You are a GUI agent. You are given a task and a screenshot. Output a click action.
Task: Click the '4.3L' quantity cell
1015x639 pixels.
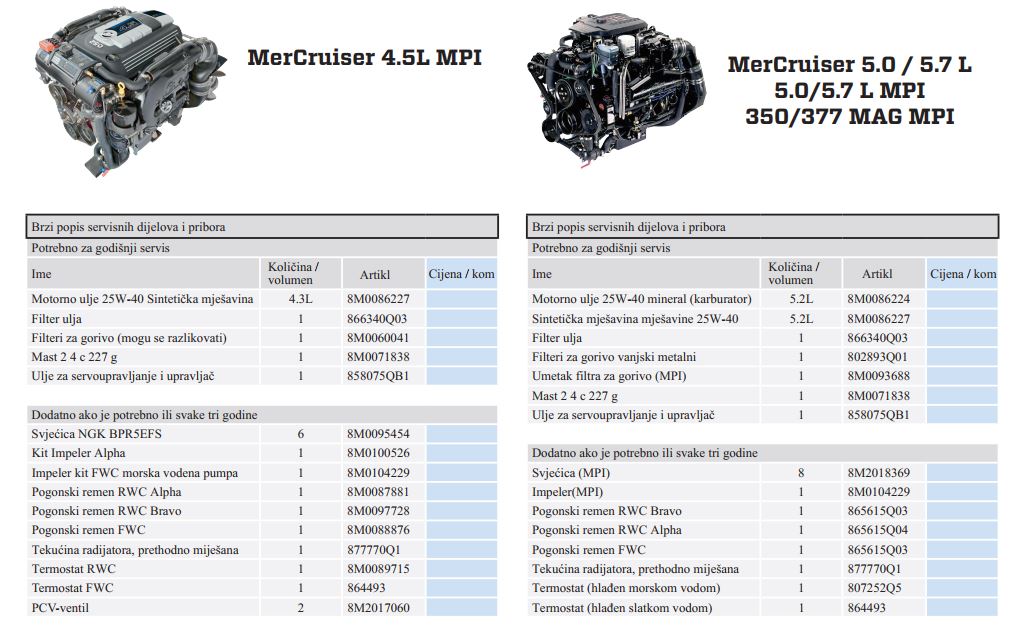click(x=300, y=299)
